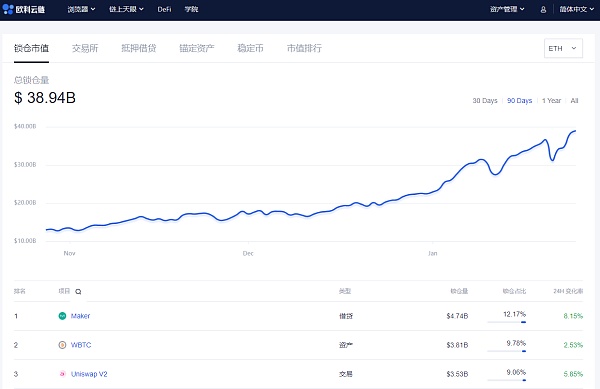Switch to the 交易所 tab
The image size is (600, 389).
point(85,48)
